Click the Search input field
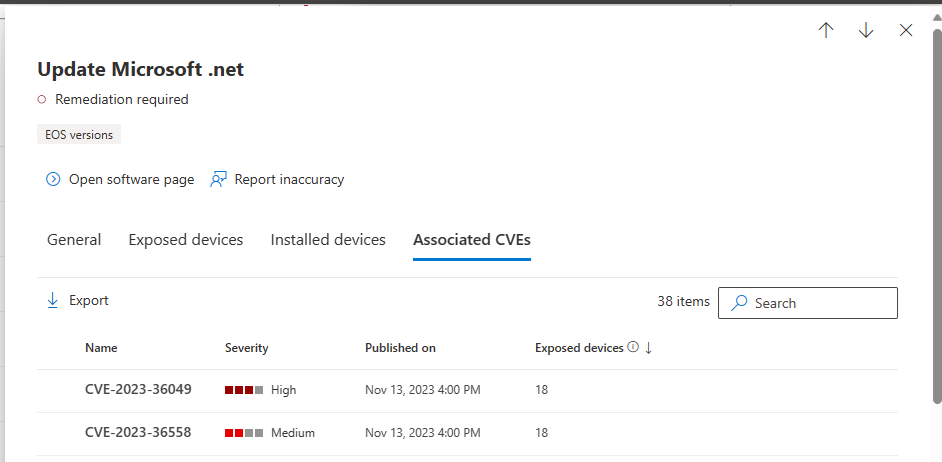The width and height of the screenshot is (942, 462). pos(808,303)
